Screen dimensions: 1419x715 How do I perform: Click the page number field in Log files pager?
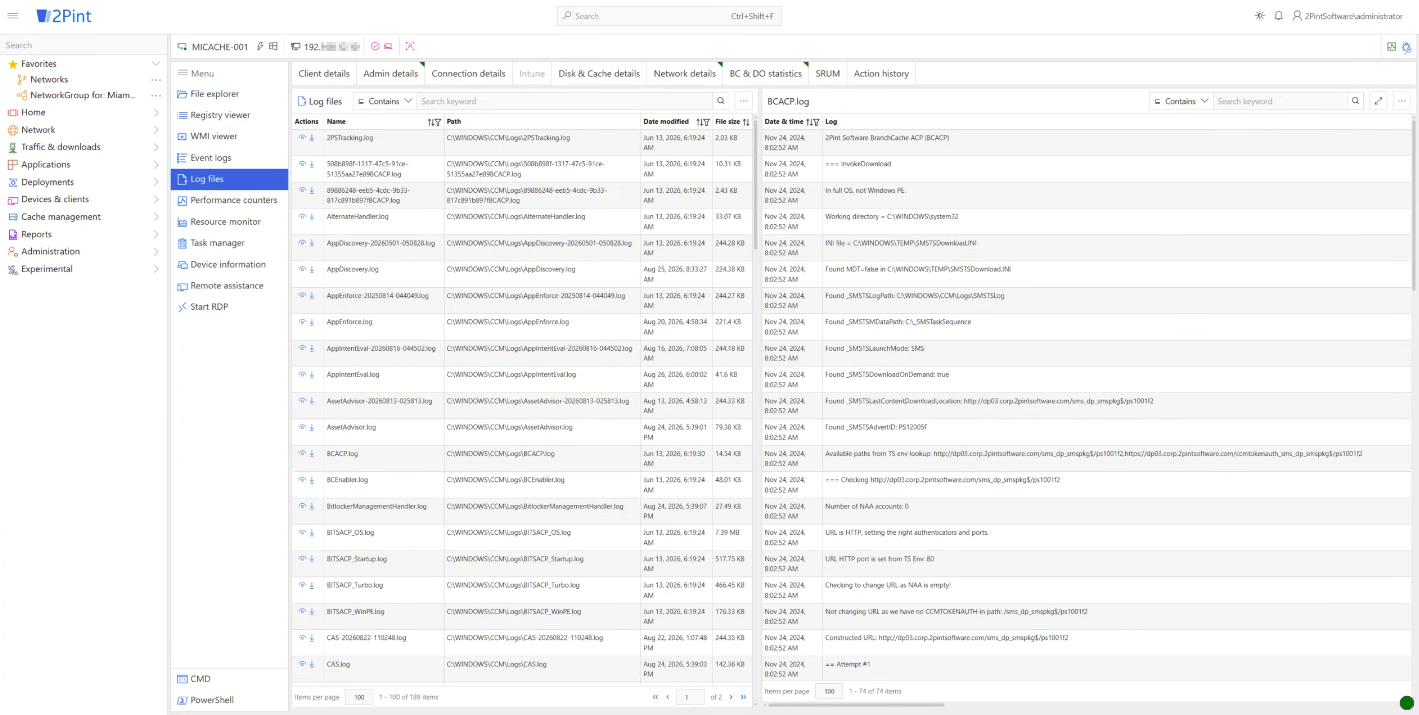(690, 697)
